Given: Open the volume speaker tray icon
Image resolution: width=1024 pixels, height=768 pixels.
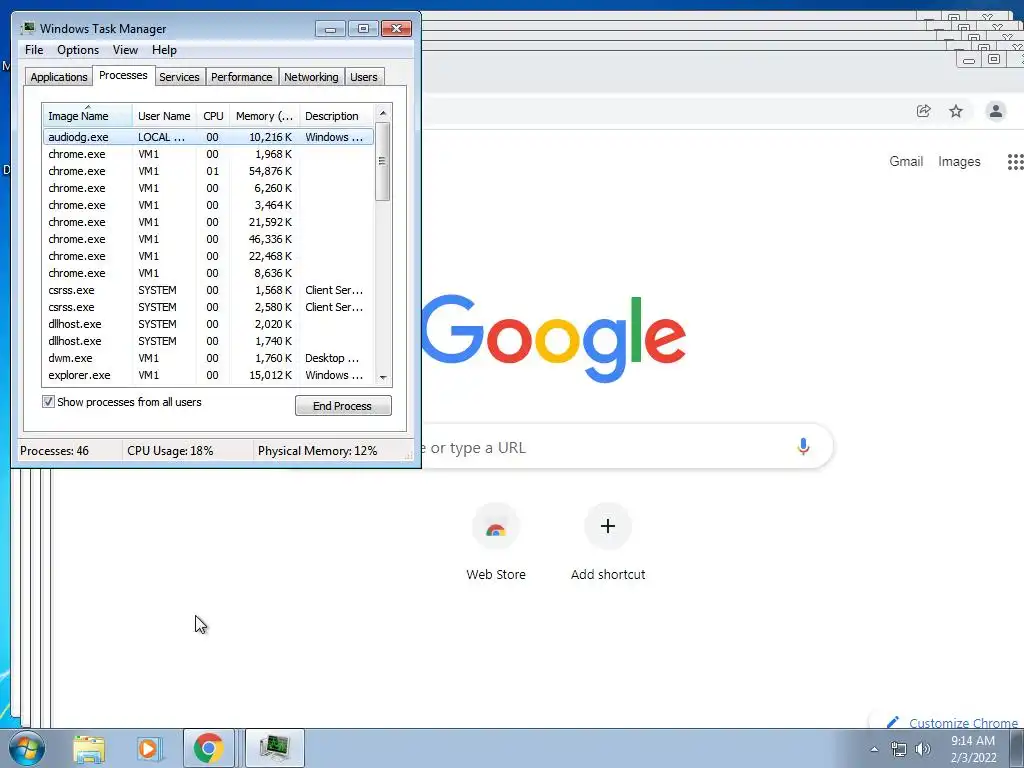Looking at the screenshot, I should coord(923,750).
